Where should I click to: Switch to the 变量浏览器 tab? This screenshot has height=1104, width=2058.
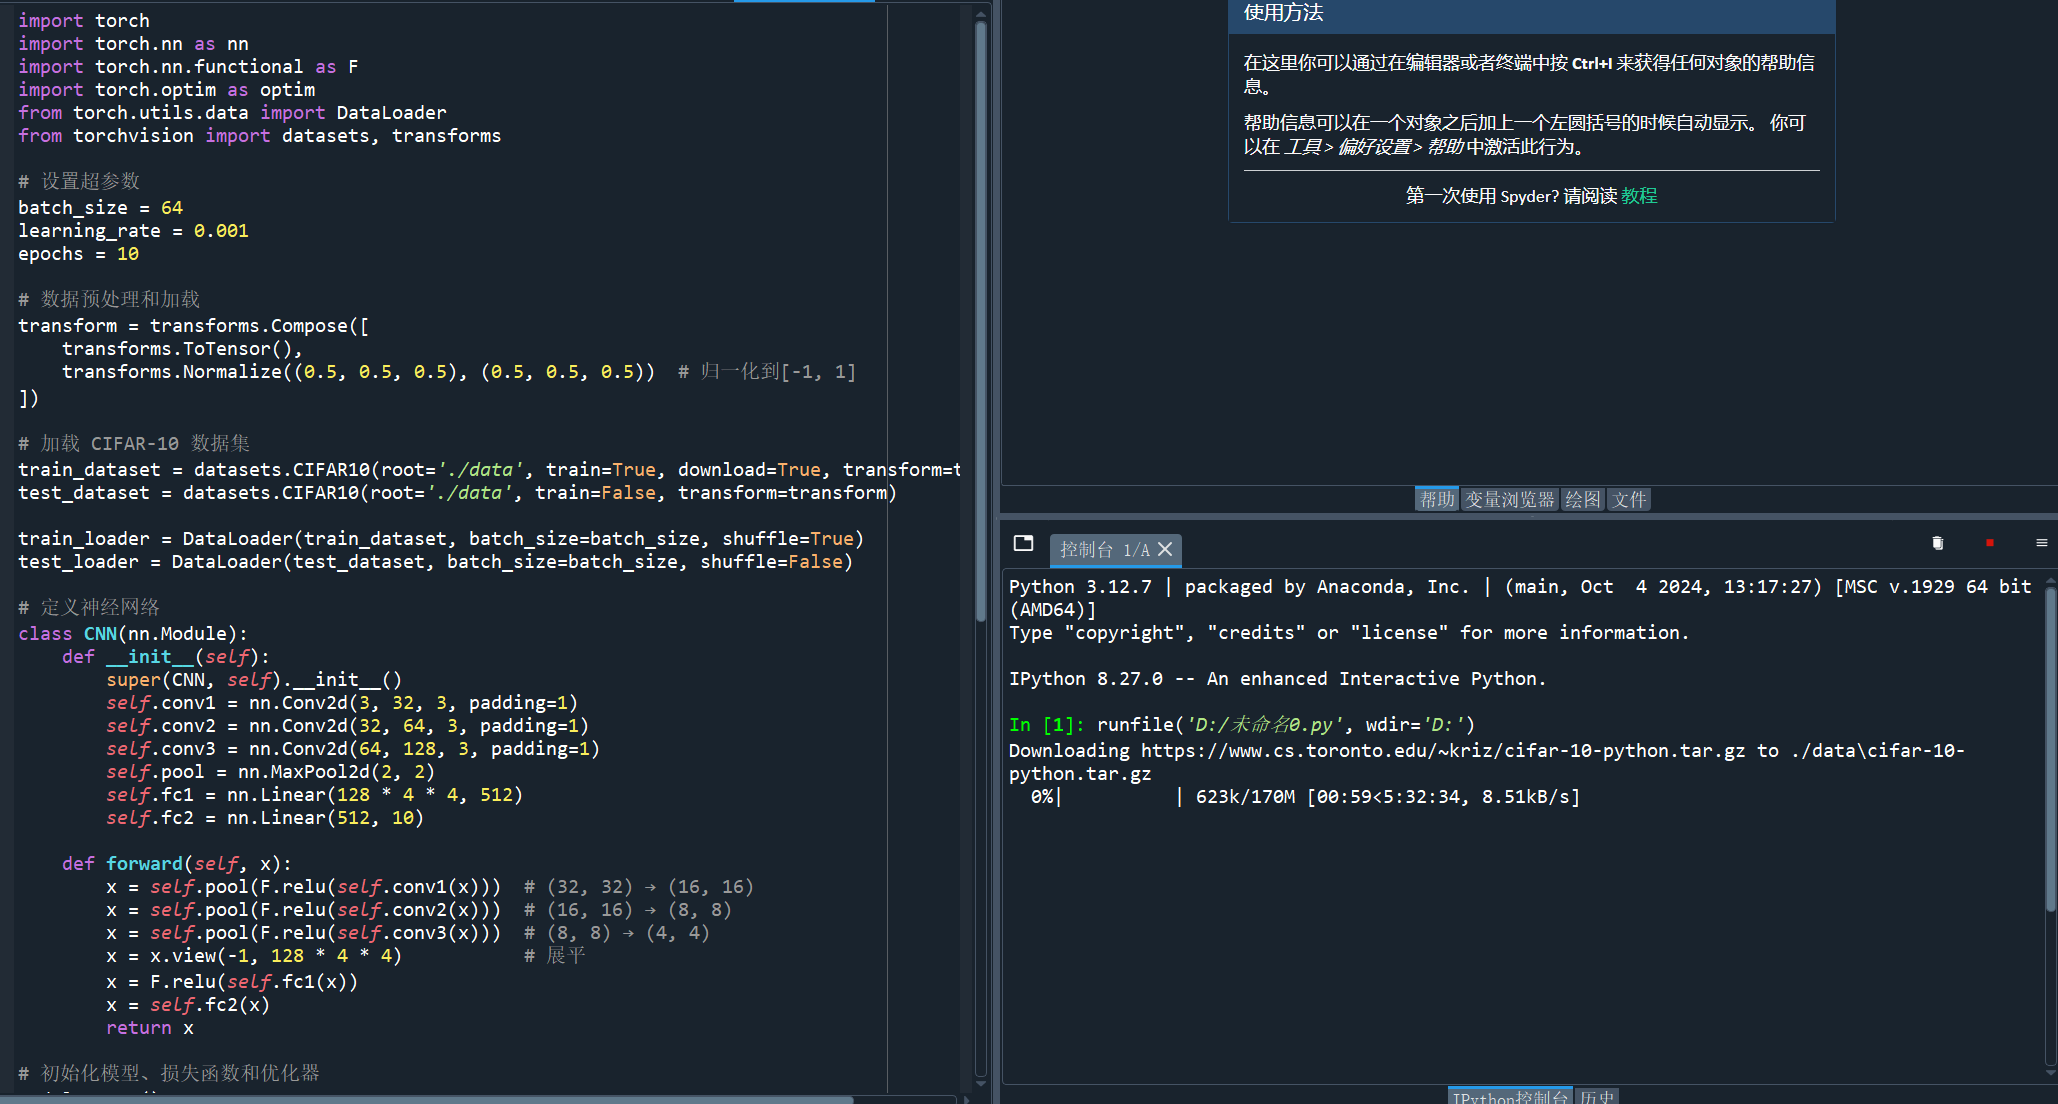[1509, 499]
